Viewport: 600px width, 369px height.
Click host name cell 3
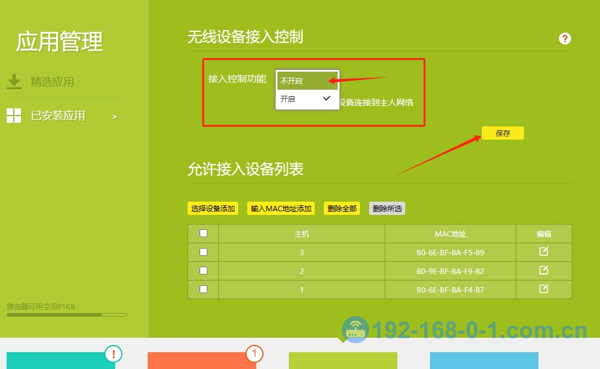(302, 253)
